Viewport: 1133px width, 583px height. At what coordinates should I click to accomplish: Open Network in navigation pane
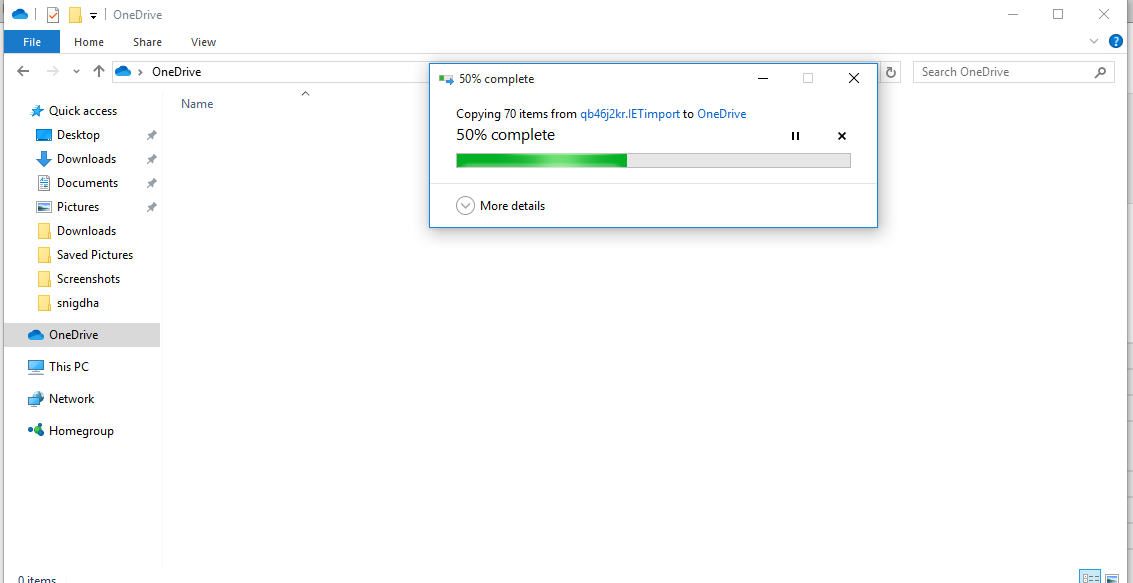click(72, 399)
